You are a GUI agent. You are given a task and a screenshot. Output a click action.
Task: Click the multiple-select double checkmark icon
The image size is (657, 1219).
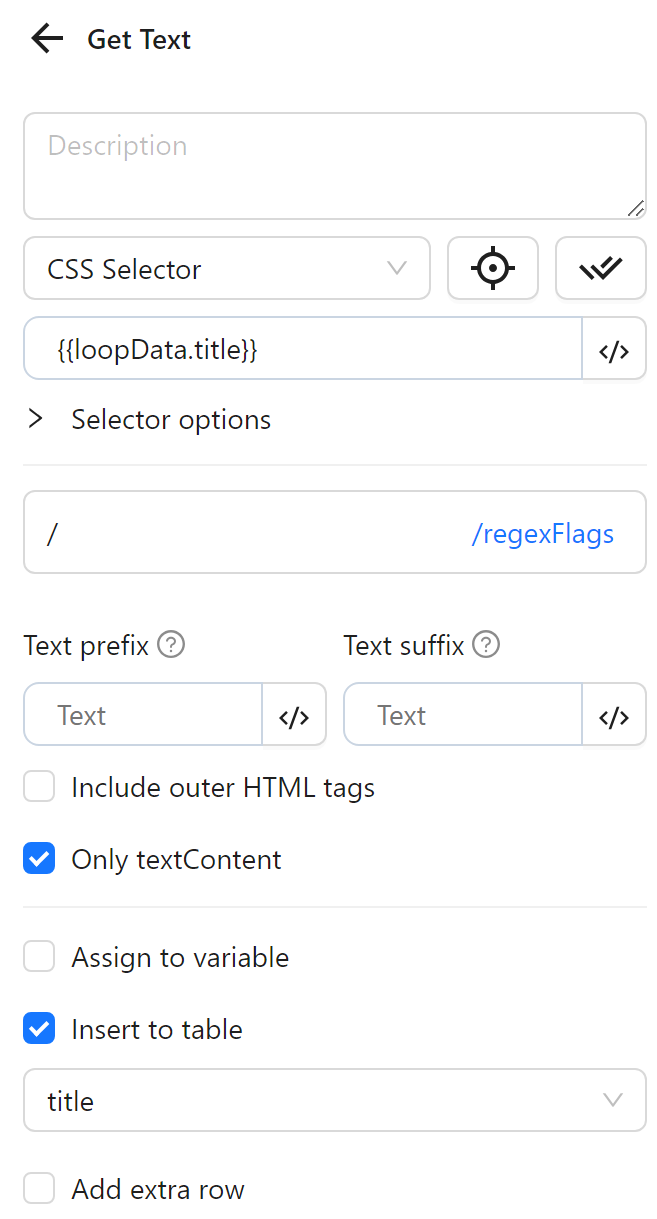[600, 268]
